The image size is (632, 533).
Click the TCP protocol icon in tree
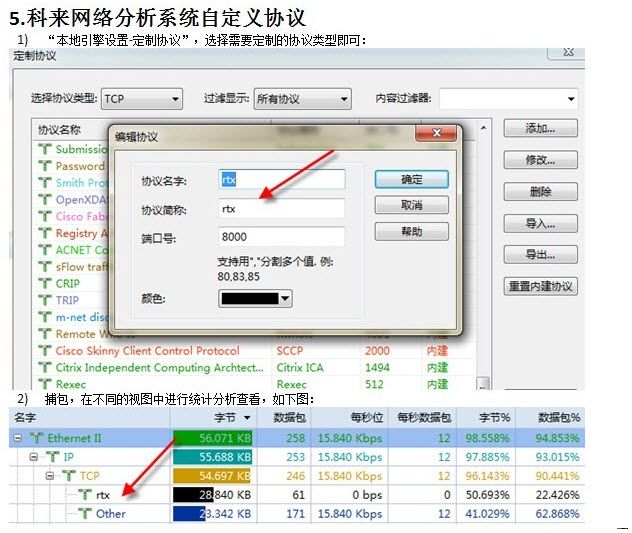click(x=69, y=476)
